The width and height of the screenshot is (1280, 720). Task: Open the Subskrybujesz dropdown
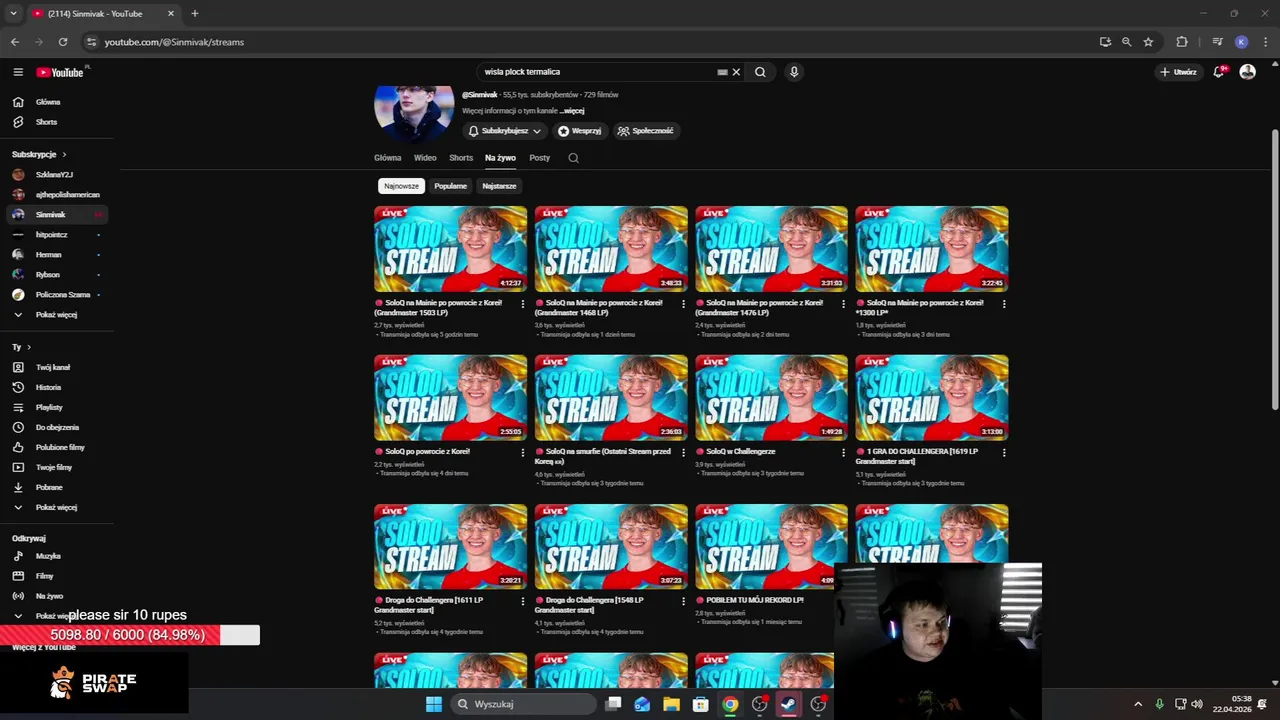(x=505, y=131)
